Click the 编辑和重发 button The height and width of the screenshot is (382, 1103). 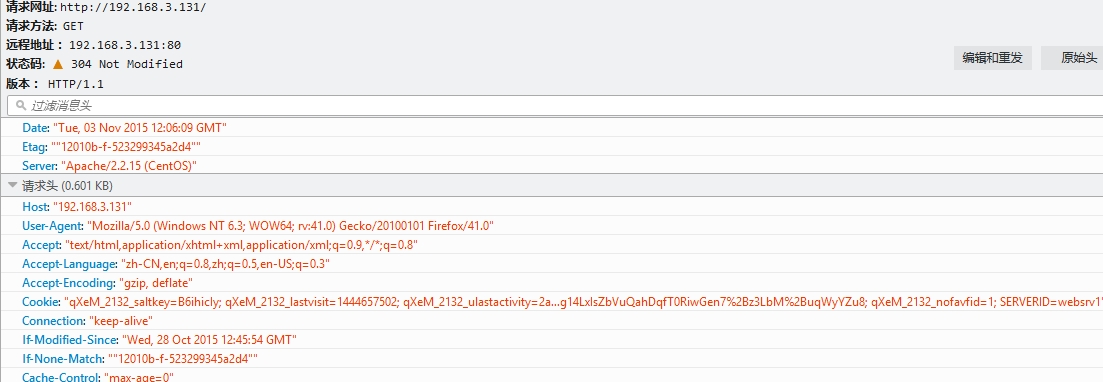pyautogui.click(x=993, y=58)
